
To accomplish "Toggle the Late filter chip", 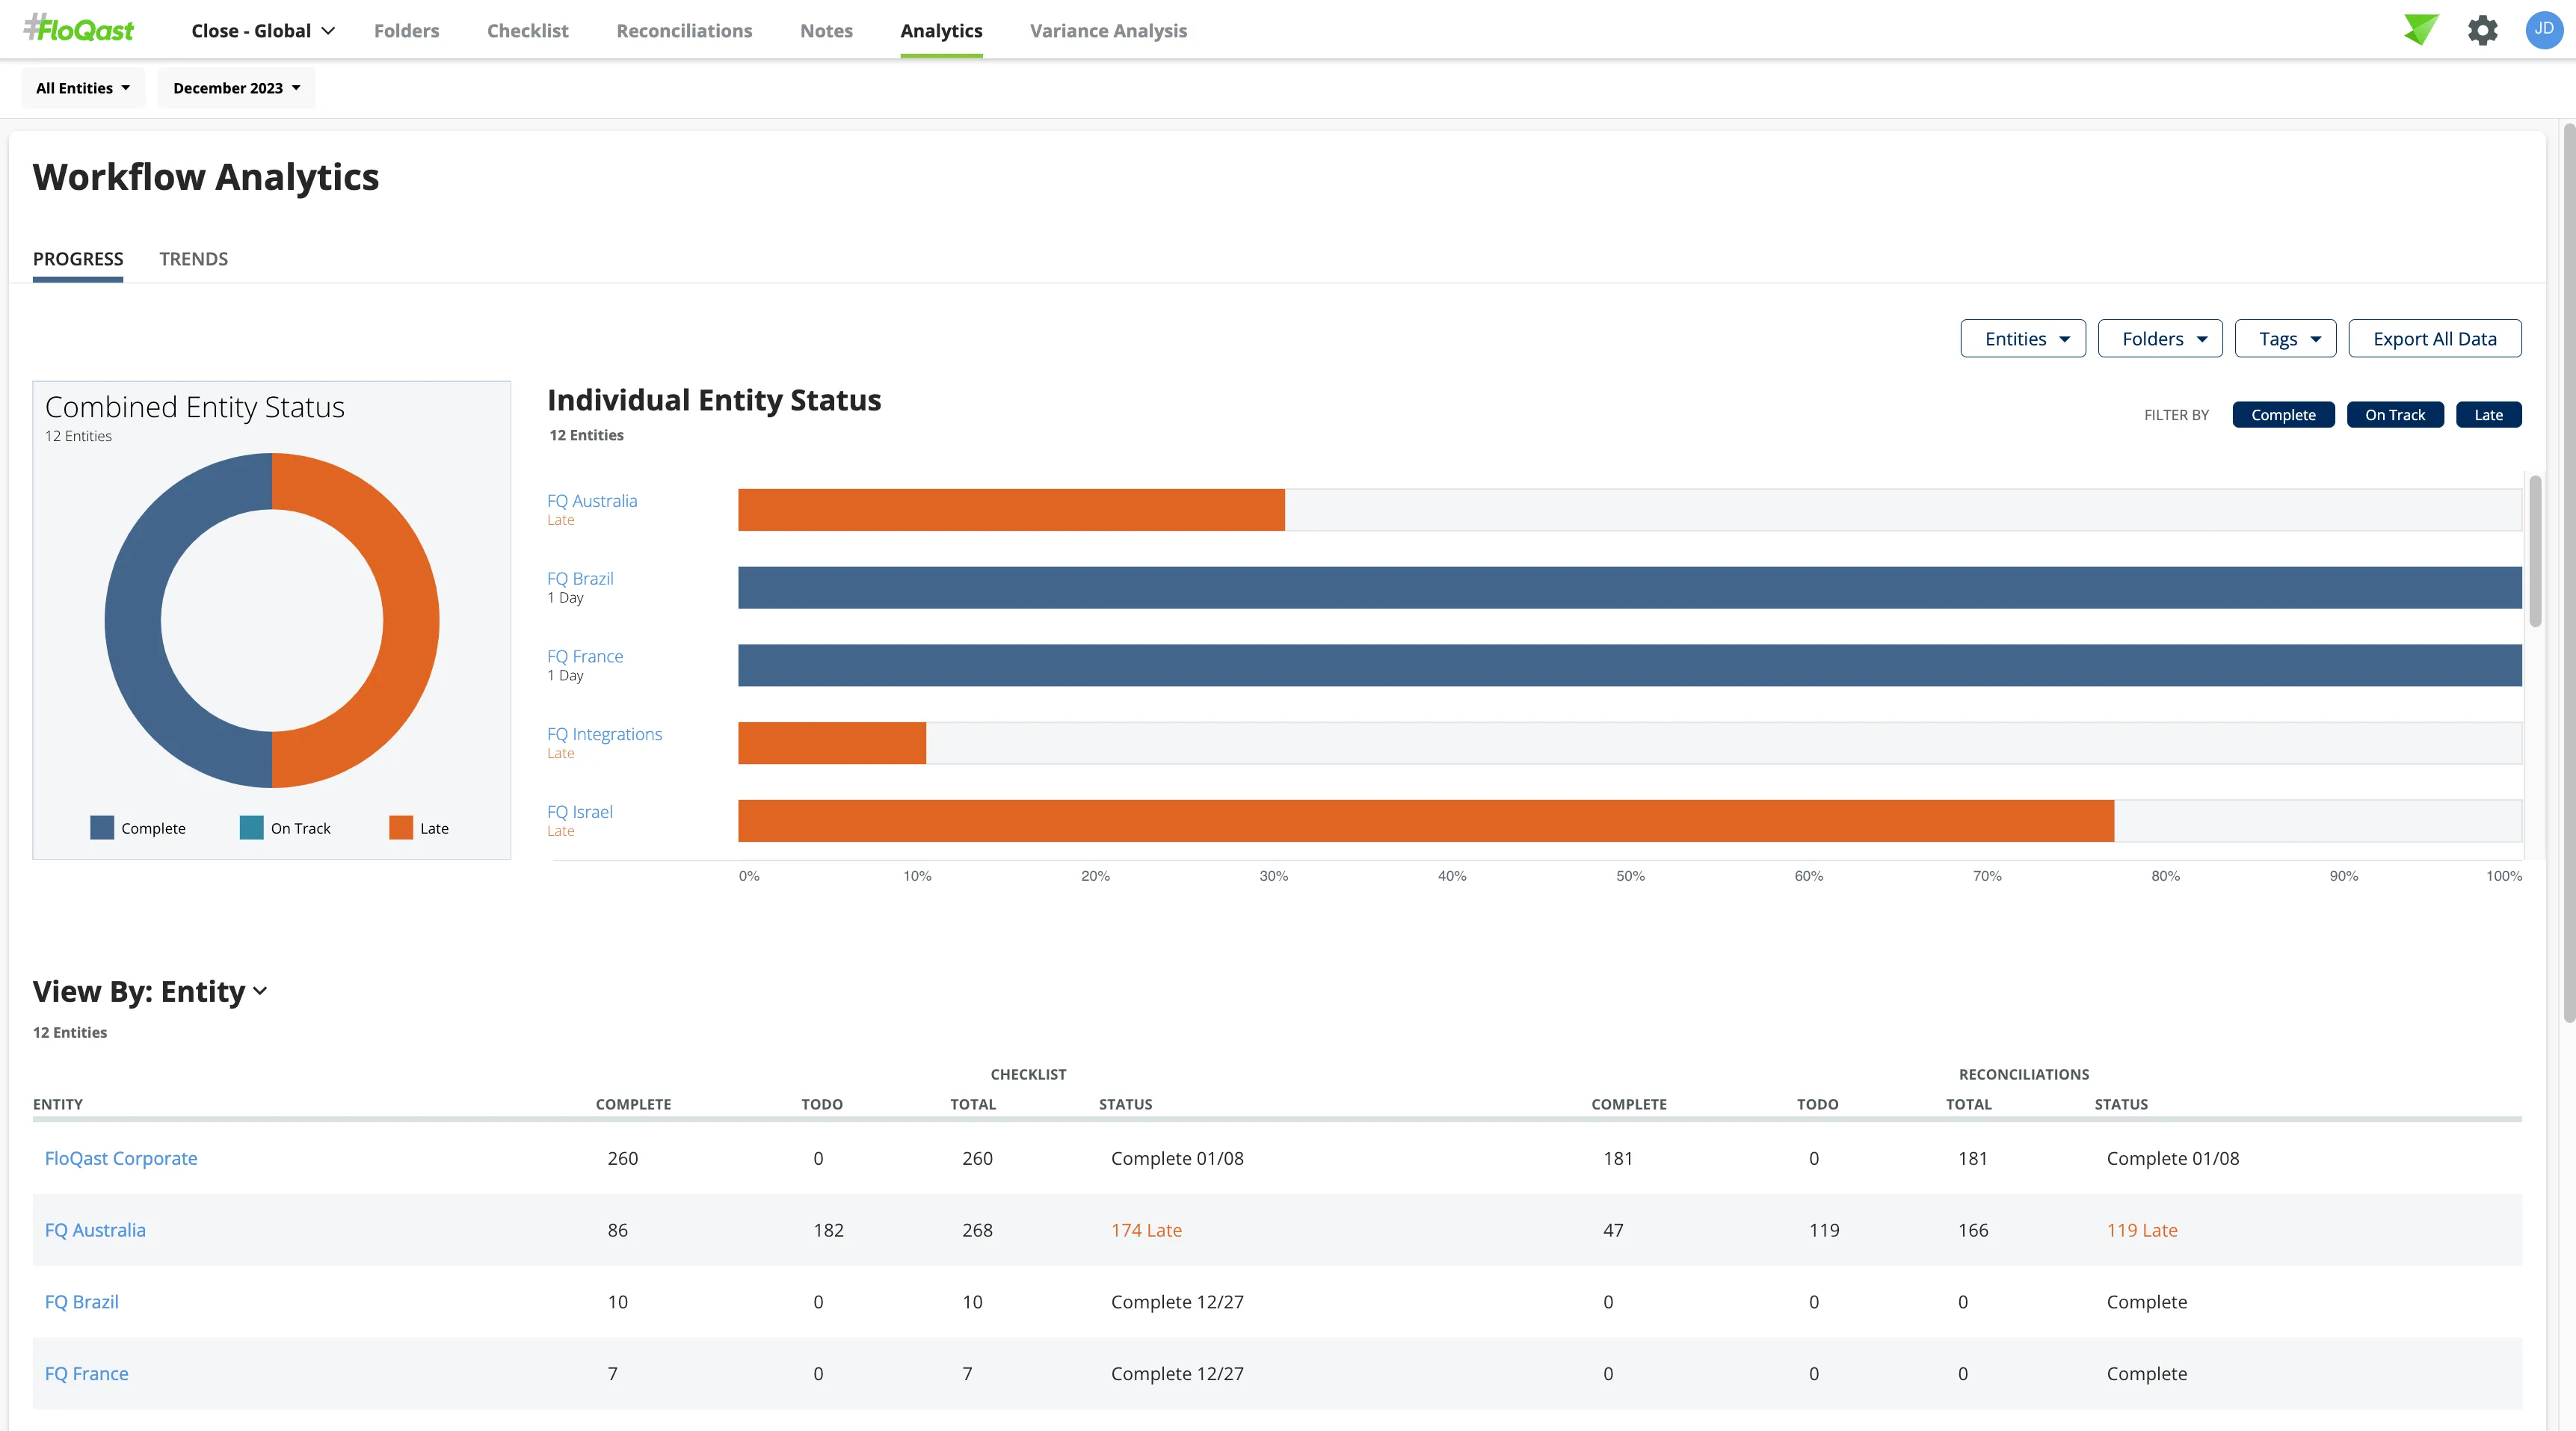I will click(x=2488, y=414).
